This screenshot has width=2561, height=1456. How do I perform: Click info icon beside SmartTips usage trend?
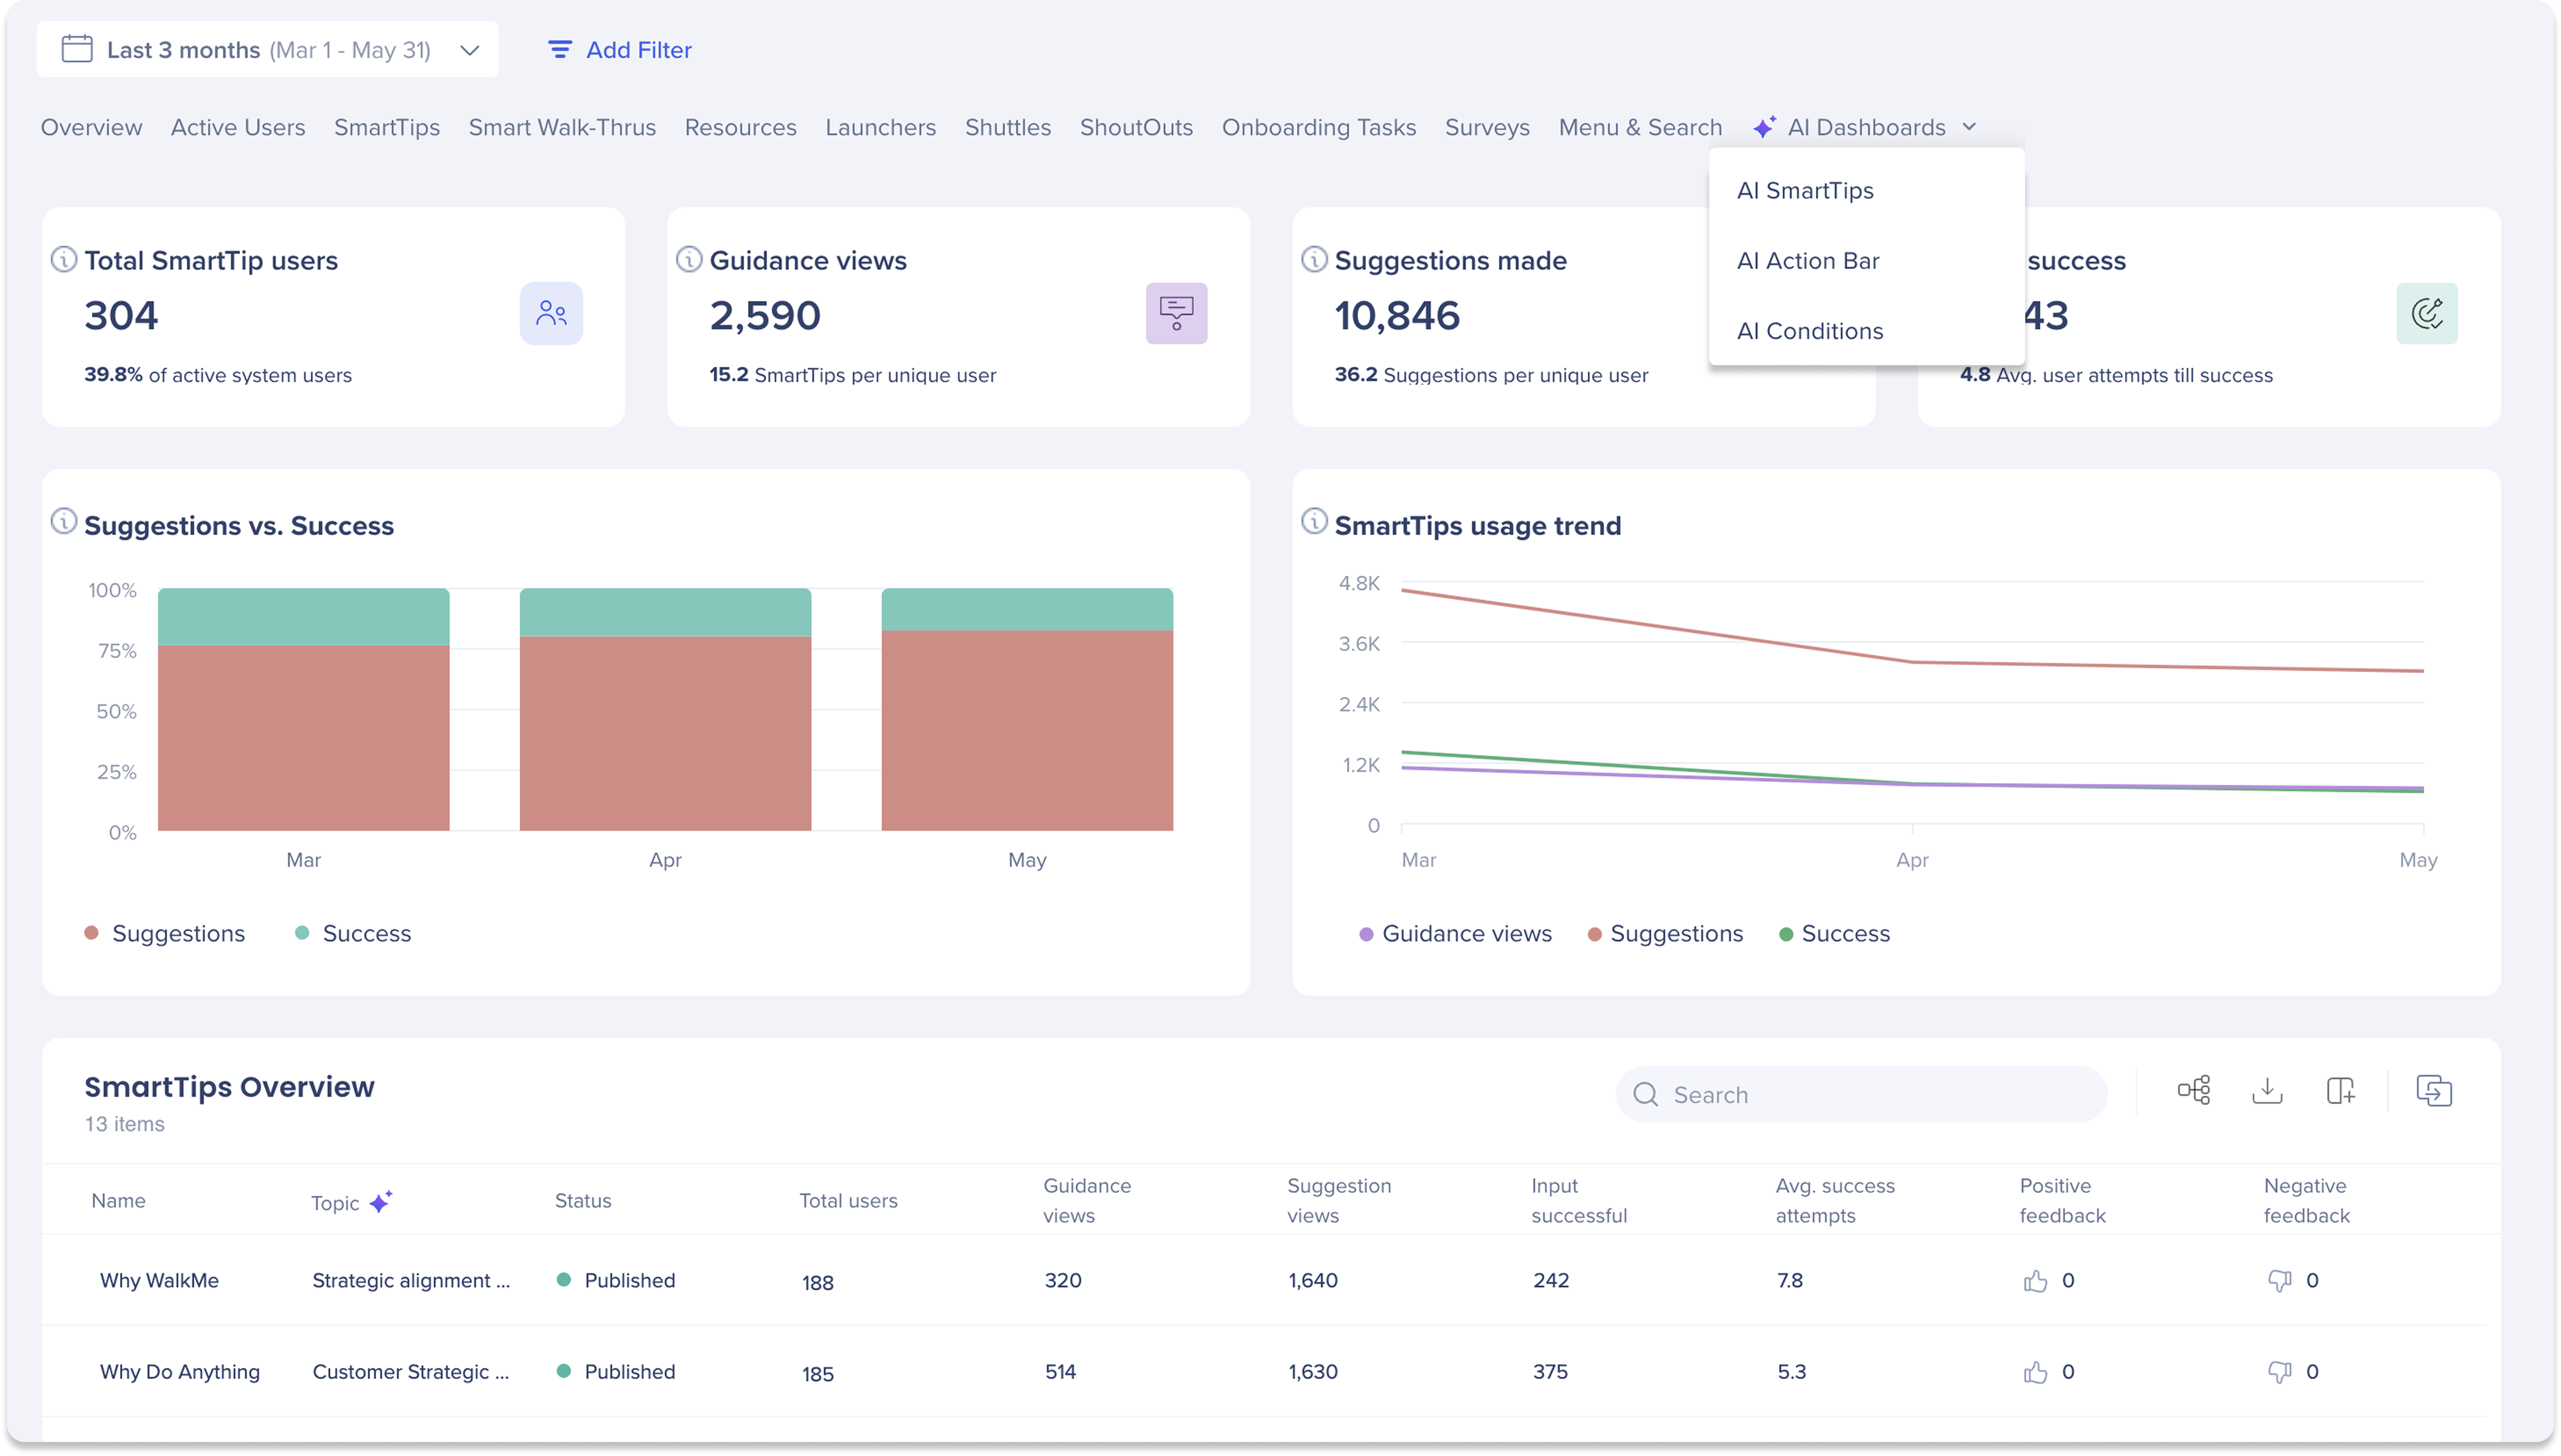click(1314, 521)
